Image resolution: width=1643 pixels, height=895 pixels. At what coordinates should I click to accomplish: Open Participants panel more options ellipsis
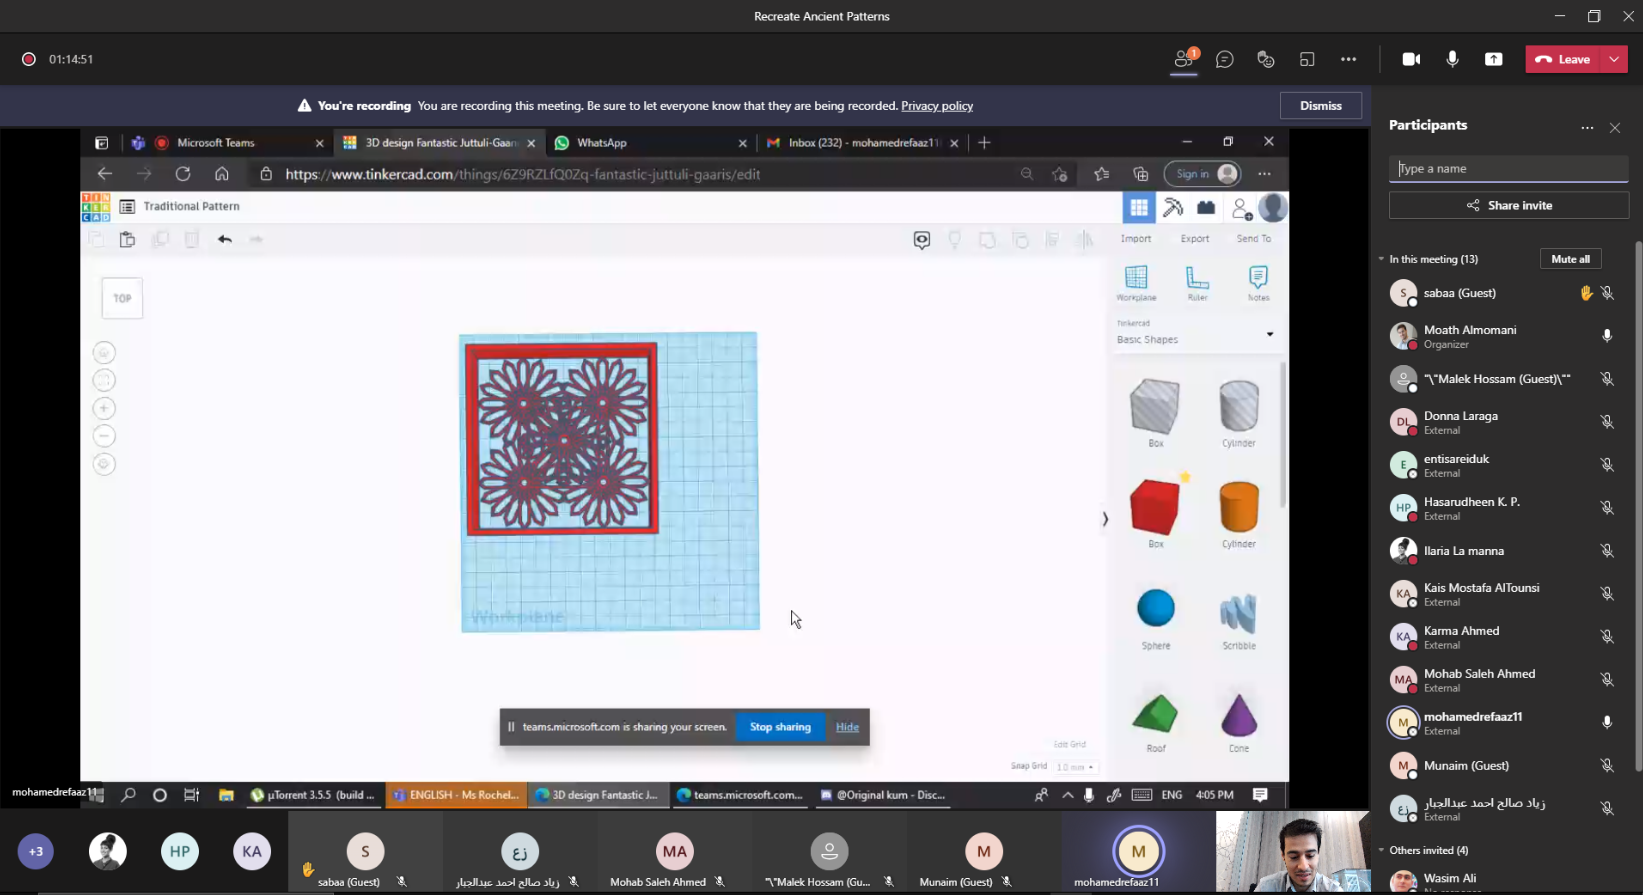[1587, 127]
